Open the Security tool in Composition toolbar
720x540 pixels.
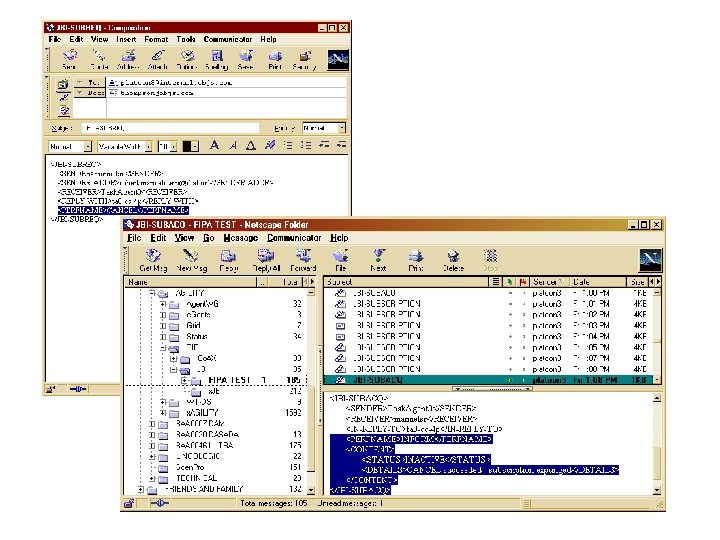tap(304, 61)
